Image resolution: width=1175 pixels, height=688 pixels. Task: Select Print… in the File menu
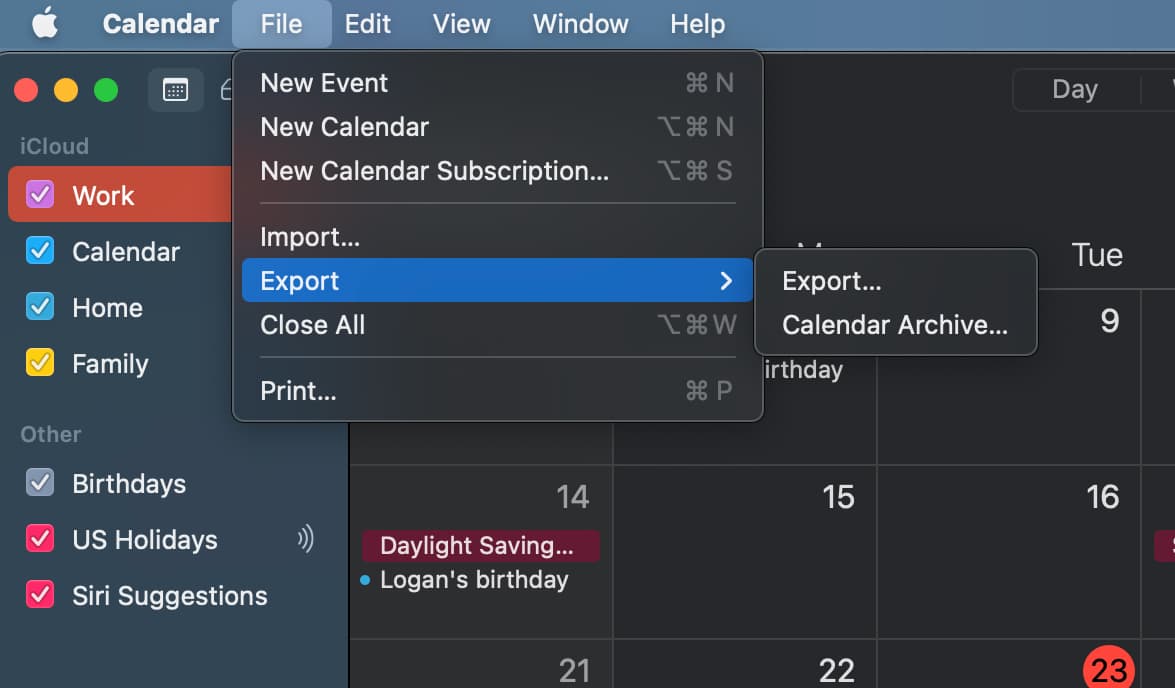[x=298, y=391]
